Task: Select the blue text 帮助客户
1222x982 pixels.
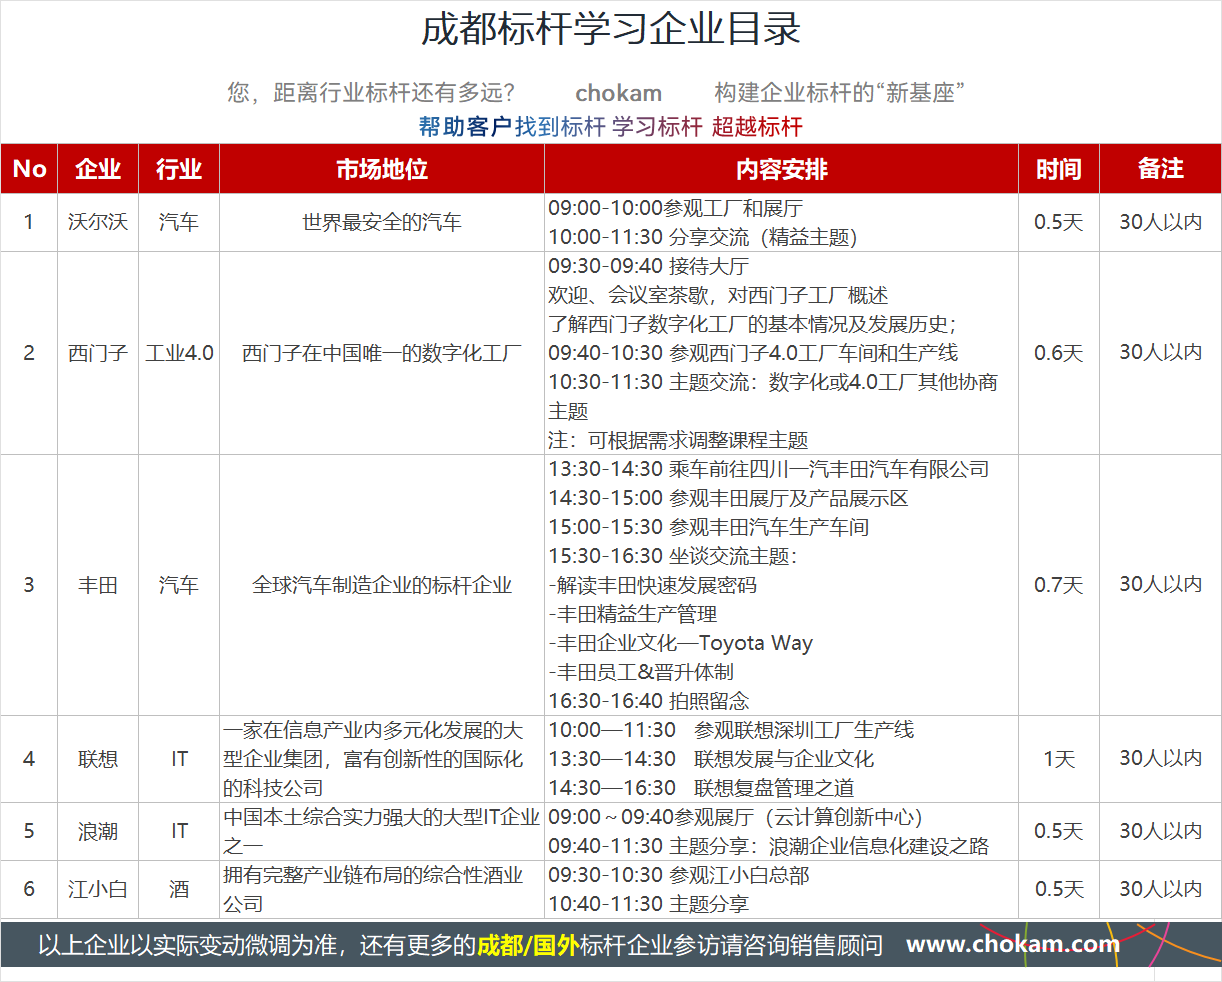Action: pos(465,127)
